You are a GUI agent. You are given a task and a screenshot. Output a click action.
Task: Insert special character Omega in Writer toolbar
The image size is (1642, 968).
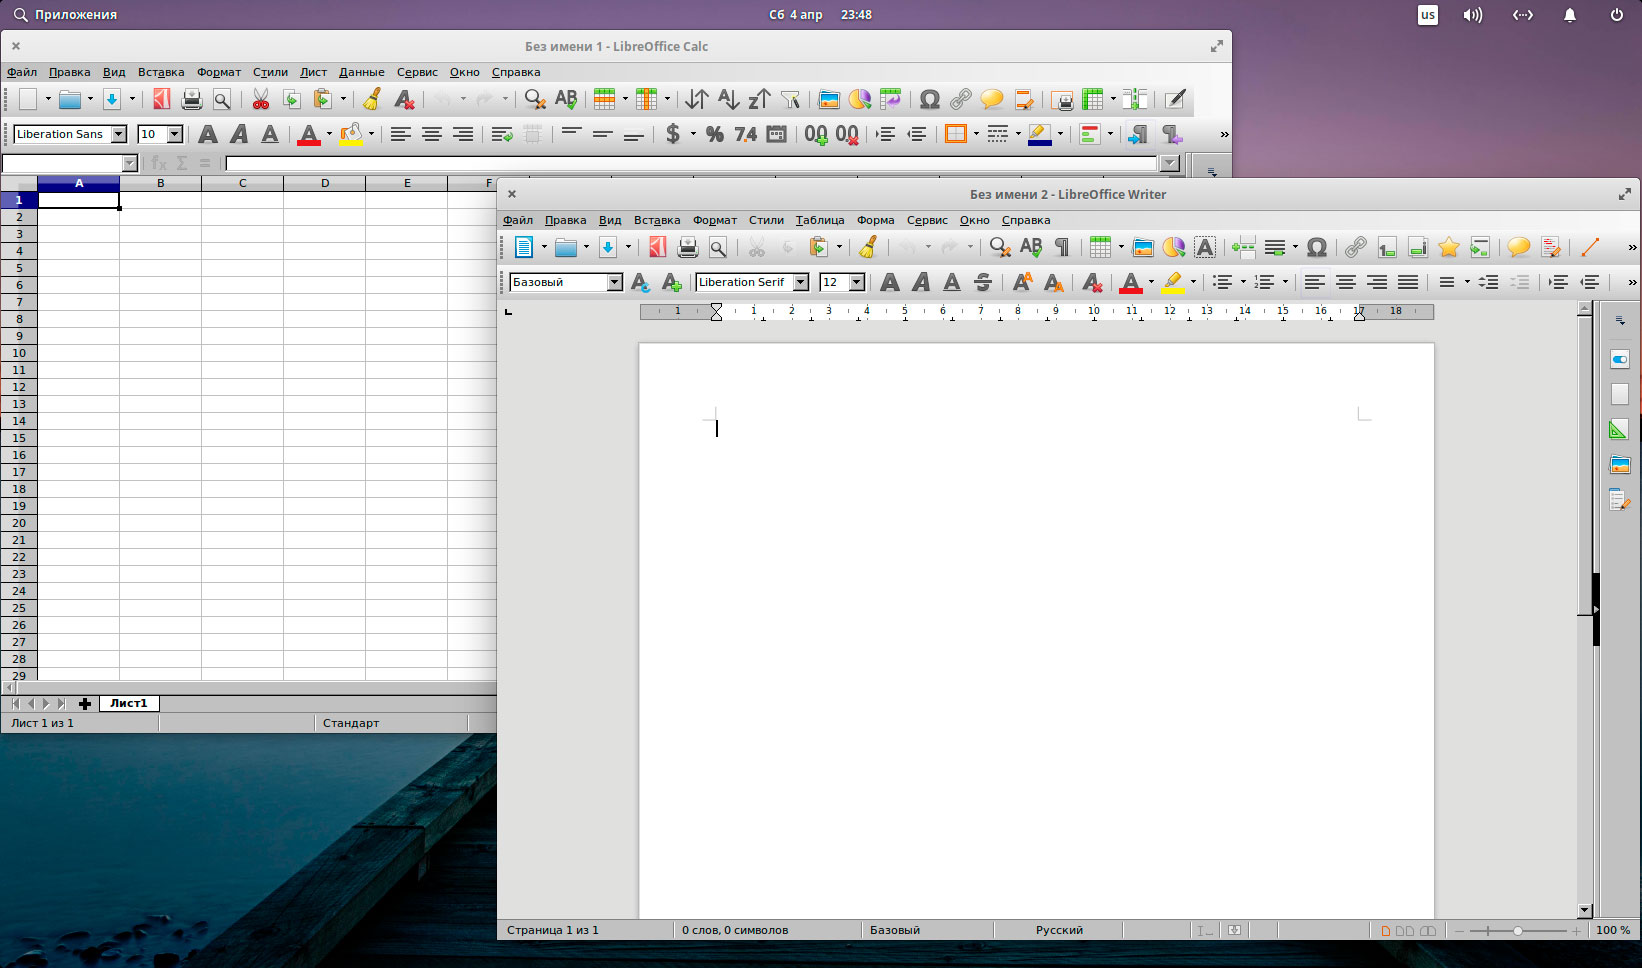point(1317,247)
